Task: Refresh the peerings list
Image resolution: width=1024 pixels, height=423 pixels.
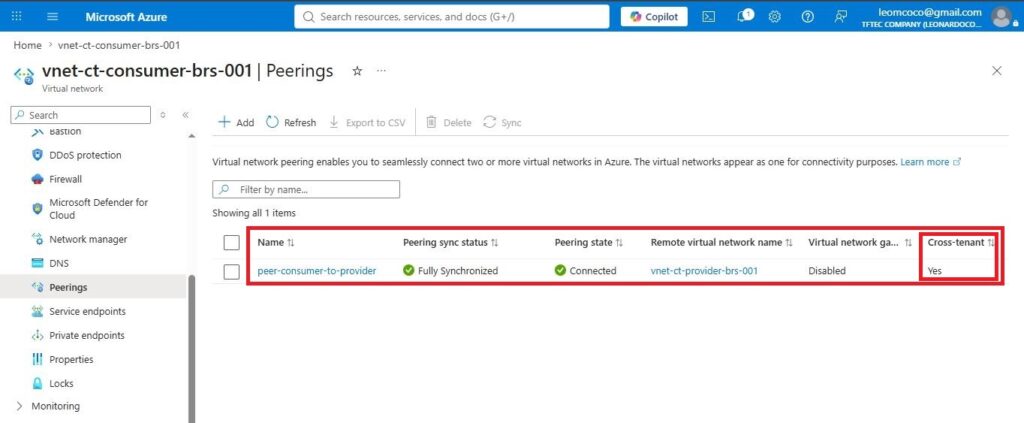Action: (x=291, y=122)
